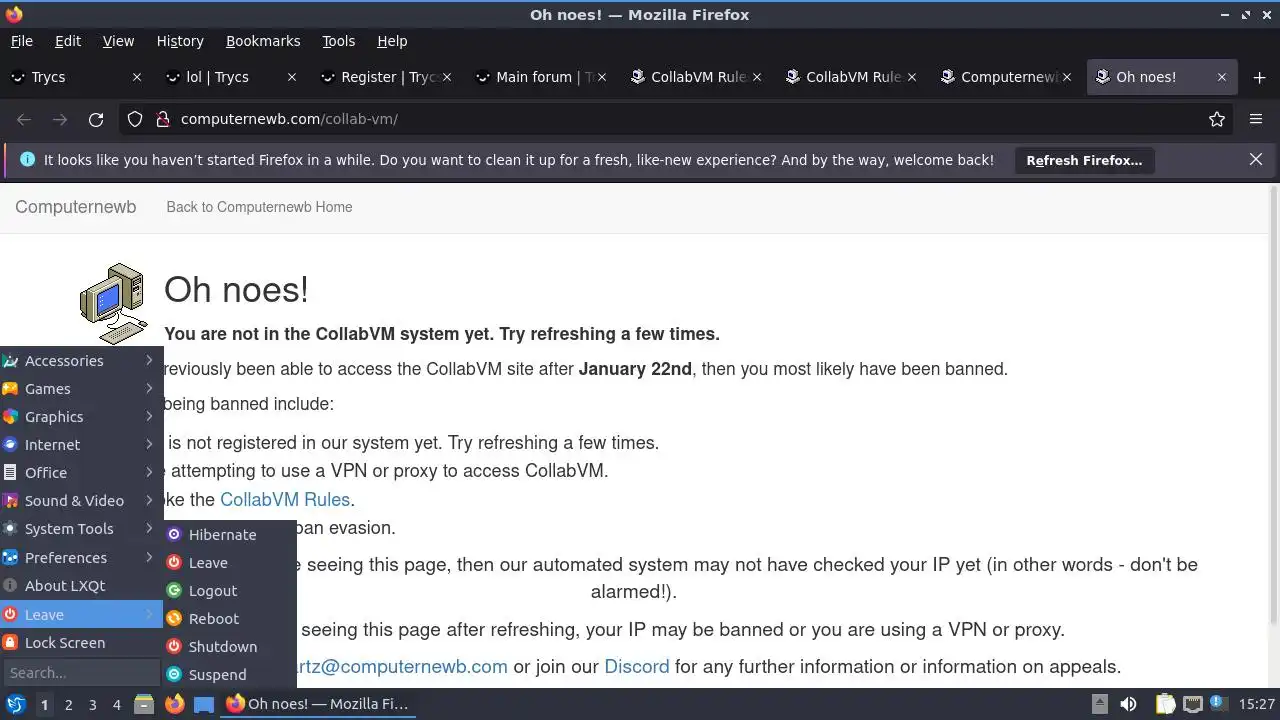This screenshot has width=1280, height=720.
Task: Click the Refresh Firefox… button
Action: (x=1084, y=160)
